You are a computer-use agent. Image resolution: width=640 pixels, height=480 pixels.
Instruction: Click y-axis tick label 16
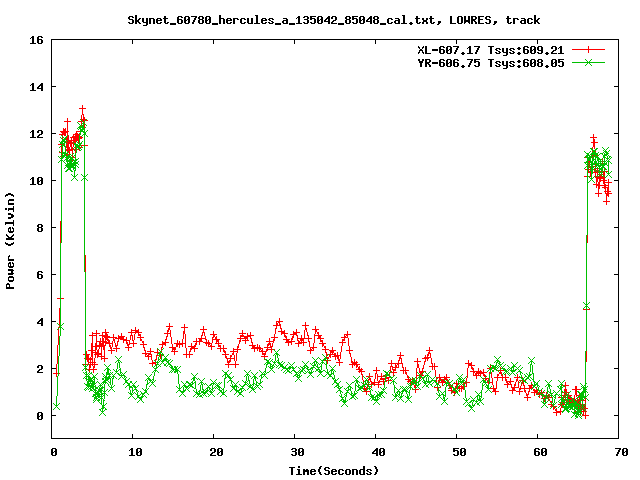click(36, 40)
